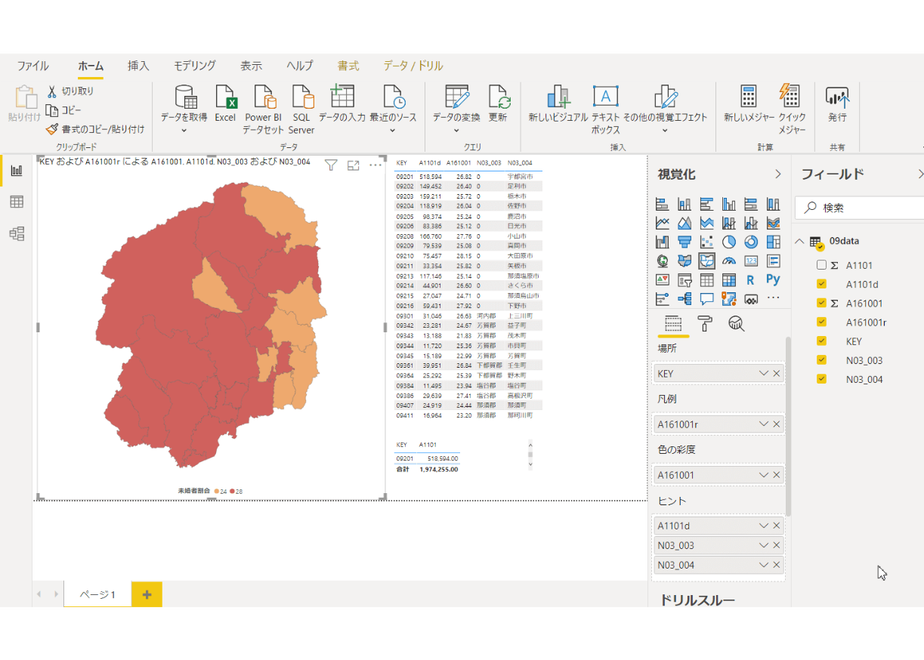Select the card (123) visualization
Viewport: 924px width, 660px height.
point(751,261)
